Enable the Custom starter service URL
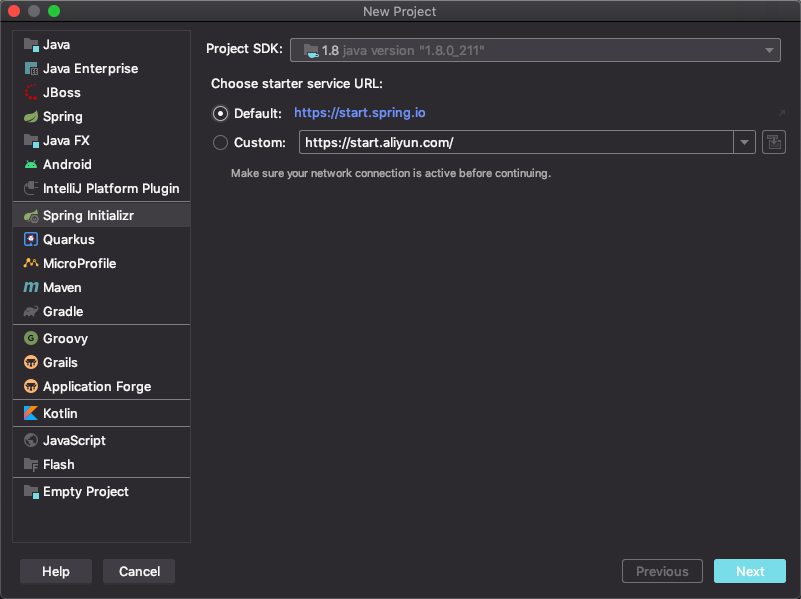The height and width of the screenshot is (599, 801). 220,142
